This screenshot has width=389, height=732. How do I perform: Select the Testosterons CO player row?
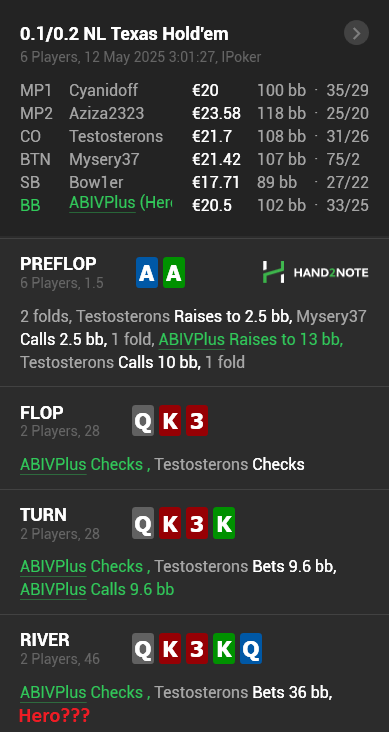click(194, 136)
